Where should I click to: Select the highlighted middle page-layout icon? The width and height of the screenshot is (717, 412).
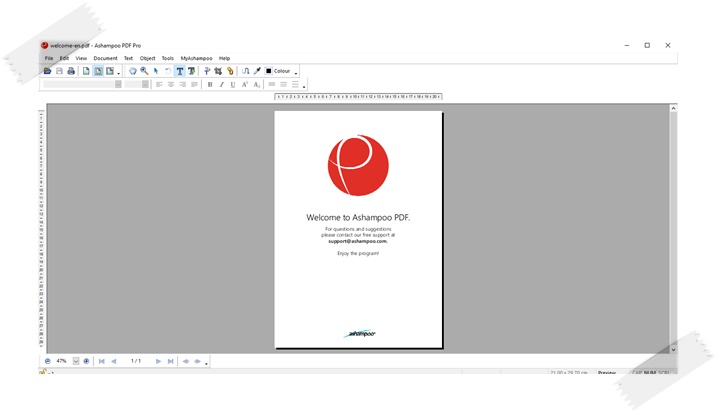click(98, 71)
